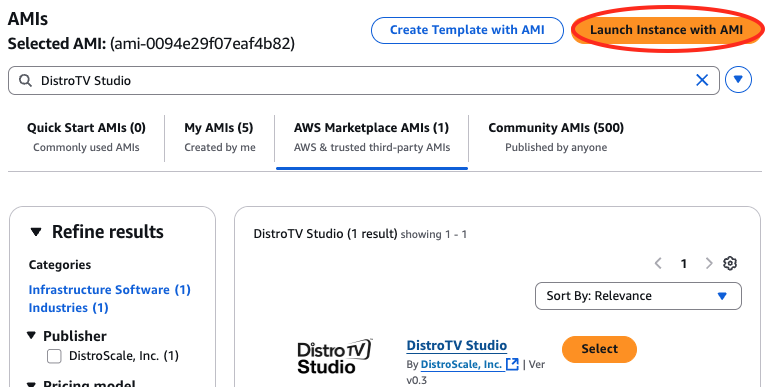This screenshot has width=769, height=387.
Task: Open the DistroTV Studio product link
Action: coord(457,345)
